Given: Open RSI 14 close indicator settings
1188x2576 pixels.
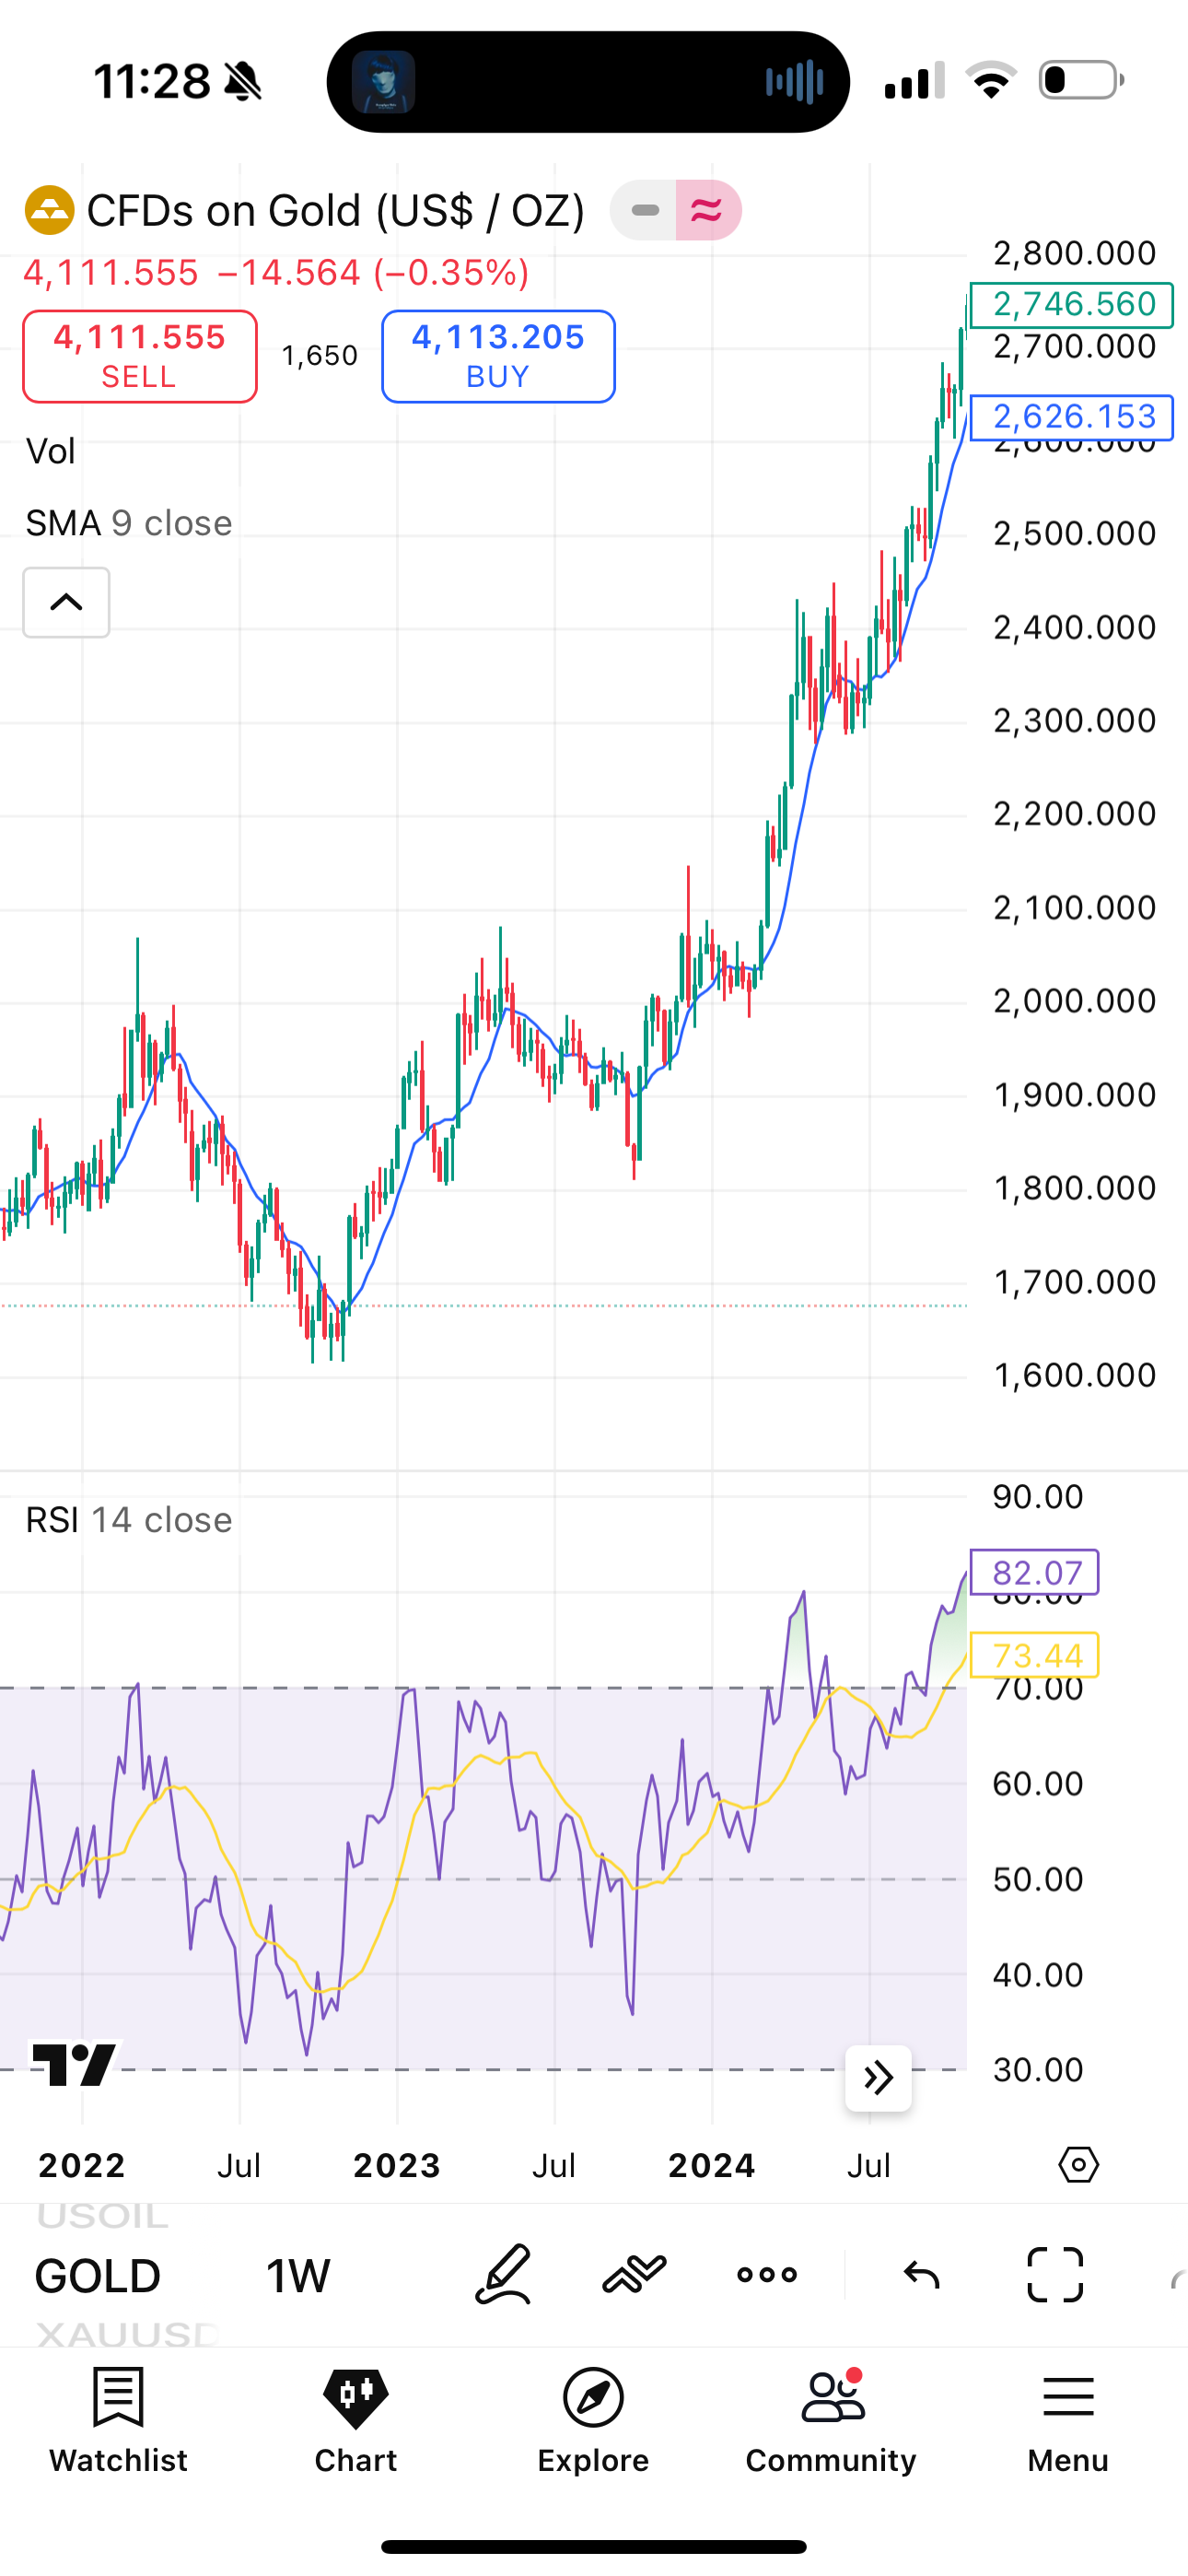Looking at the screenshot, I should coord(129,1520).
